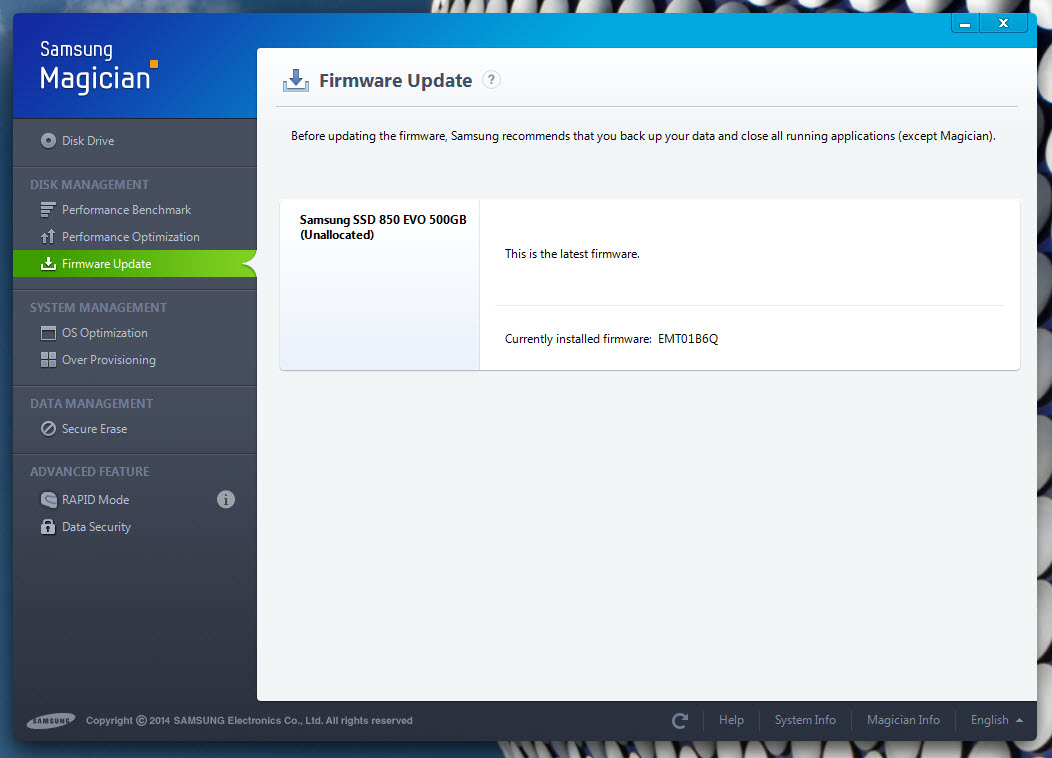Click the Firmware Update download icon in sidebar
This screenshot has width=1052, height=758.
tap(48, 264)
